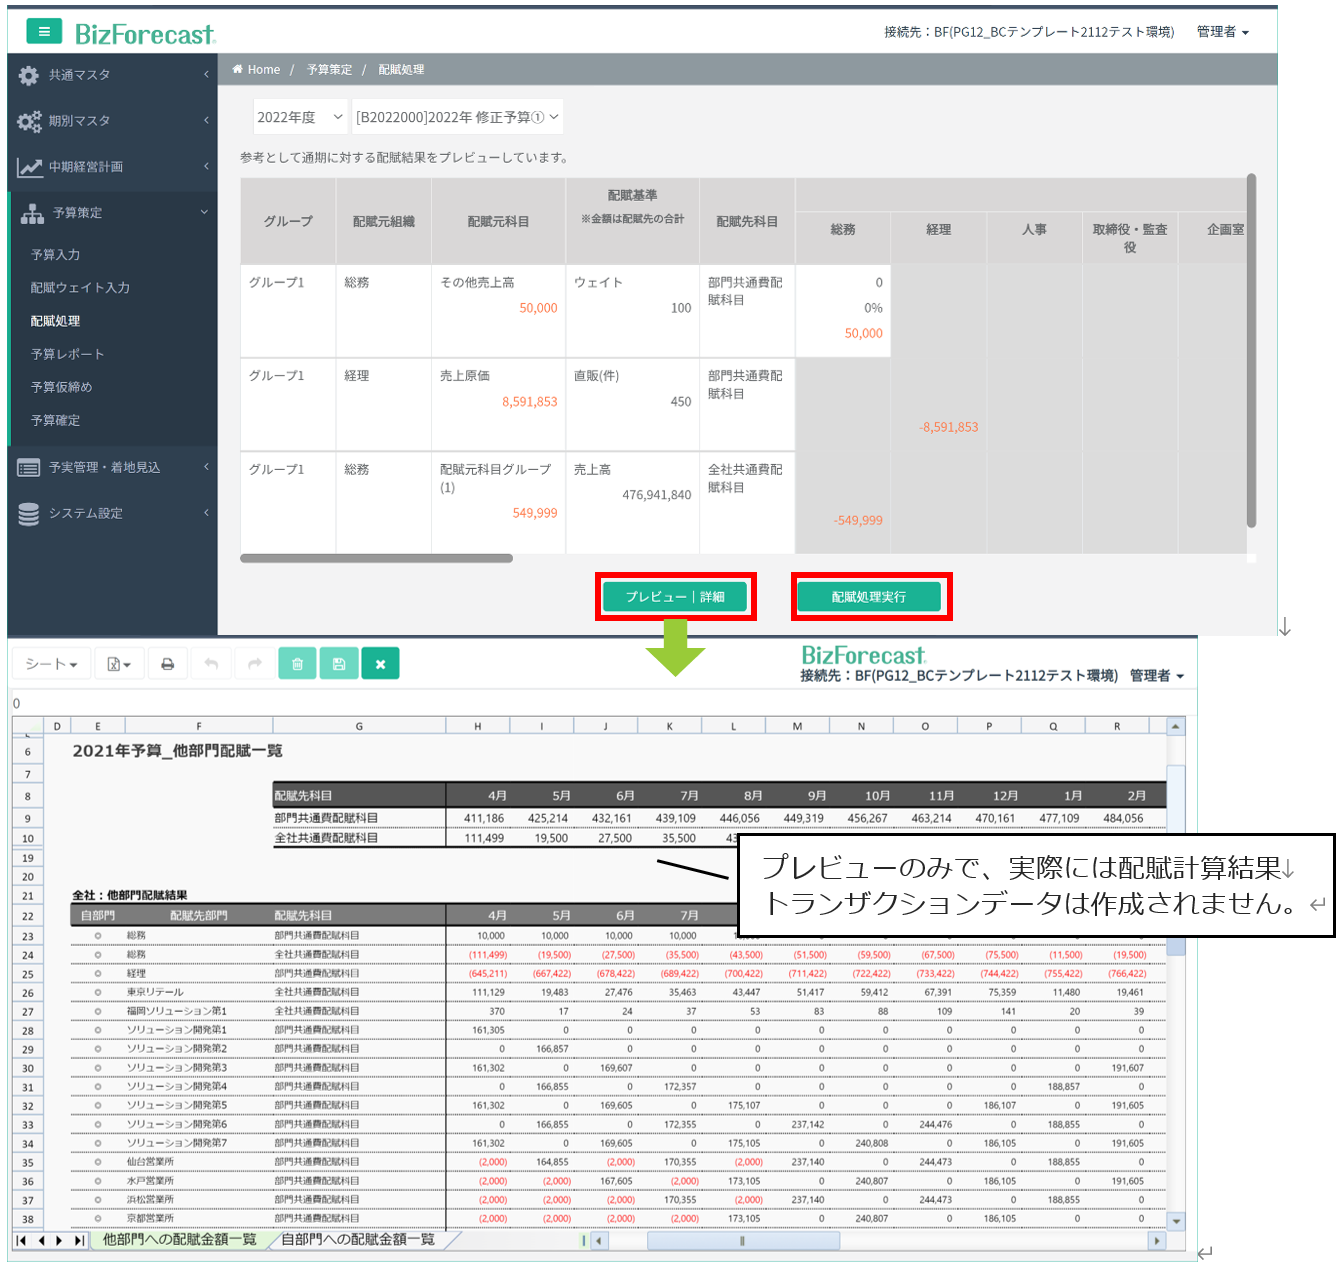Click the horizontal scrollbar under the allocation table

377,559
